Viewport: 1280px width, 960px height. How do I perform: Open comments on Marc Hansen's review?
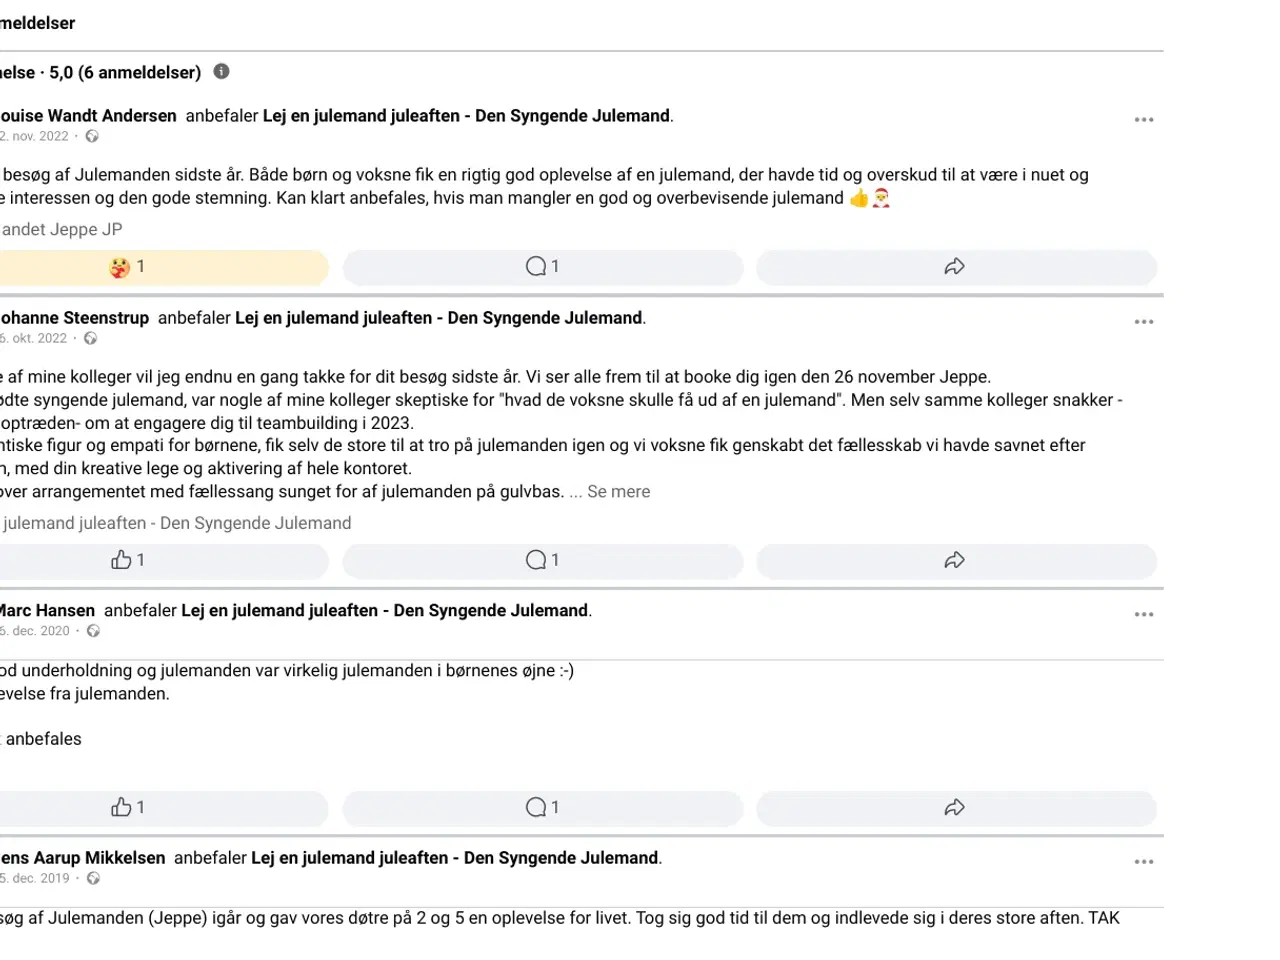542,807
